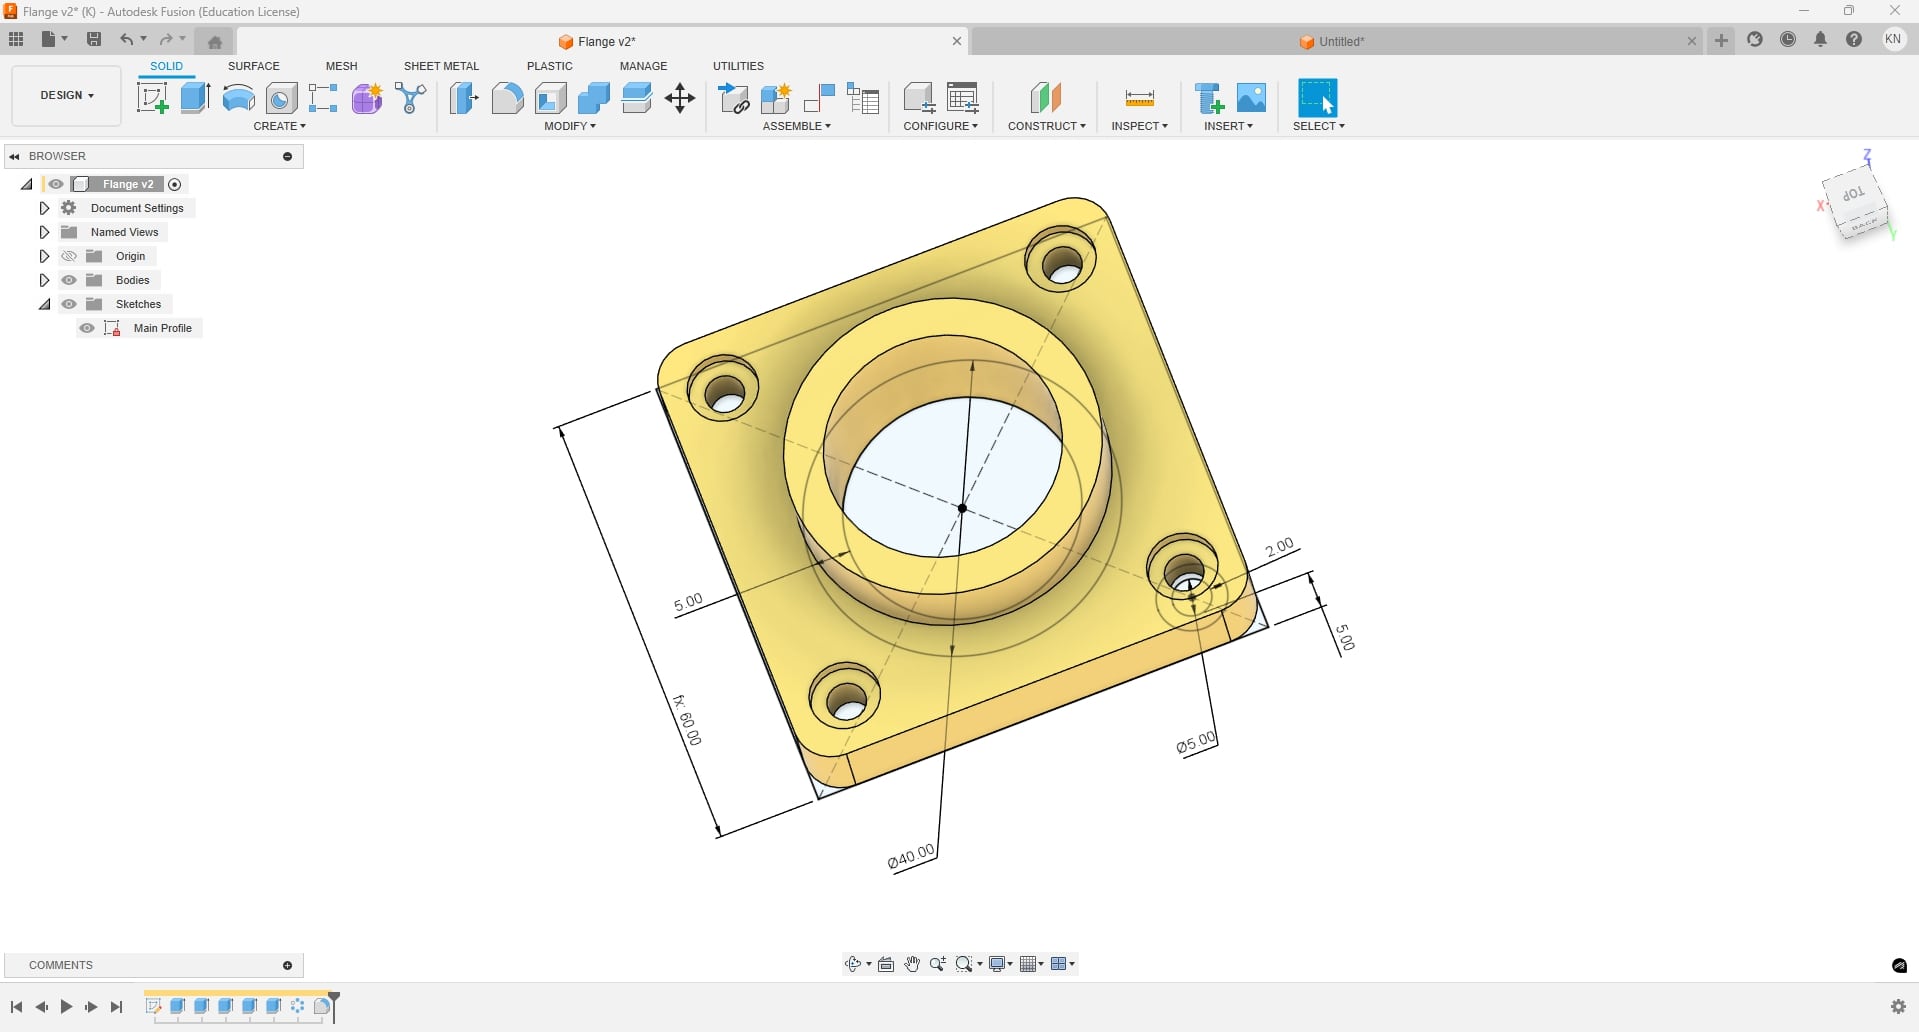Switch to the MANAGE tab
Viewport: 1919px width, 1032px height.
pyautogui.click(x=644, y=66)
